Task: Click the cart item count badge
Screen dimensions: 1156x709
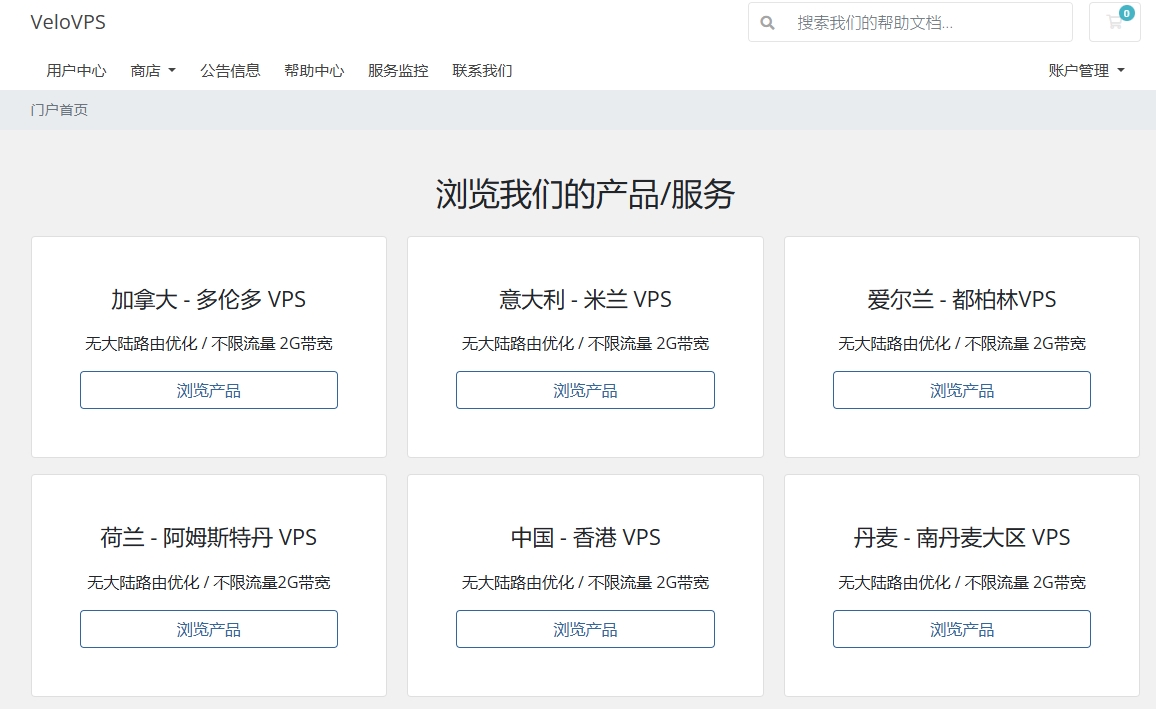Action: tap(1126, 13)
